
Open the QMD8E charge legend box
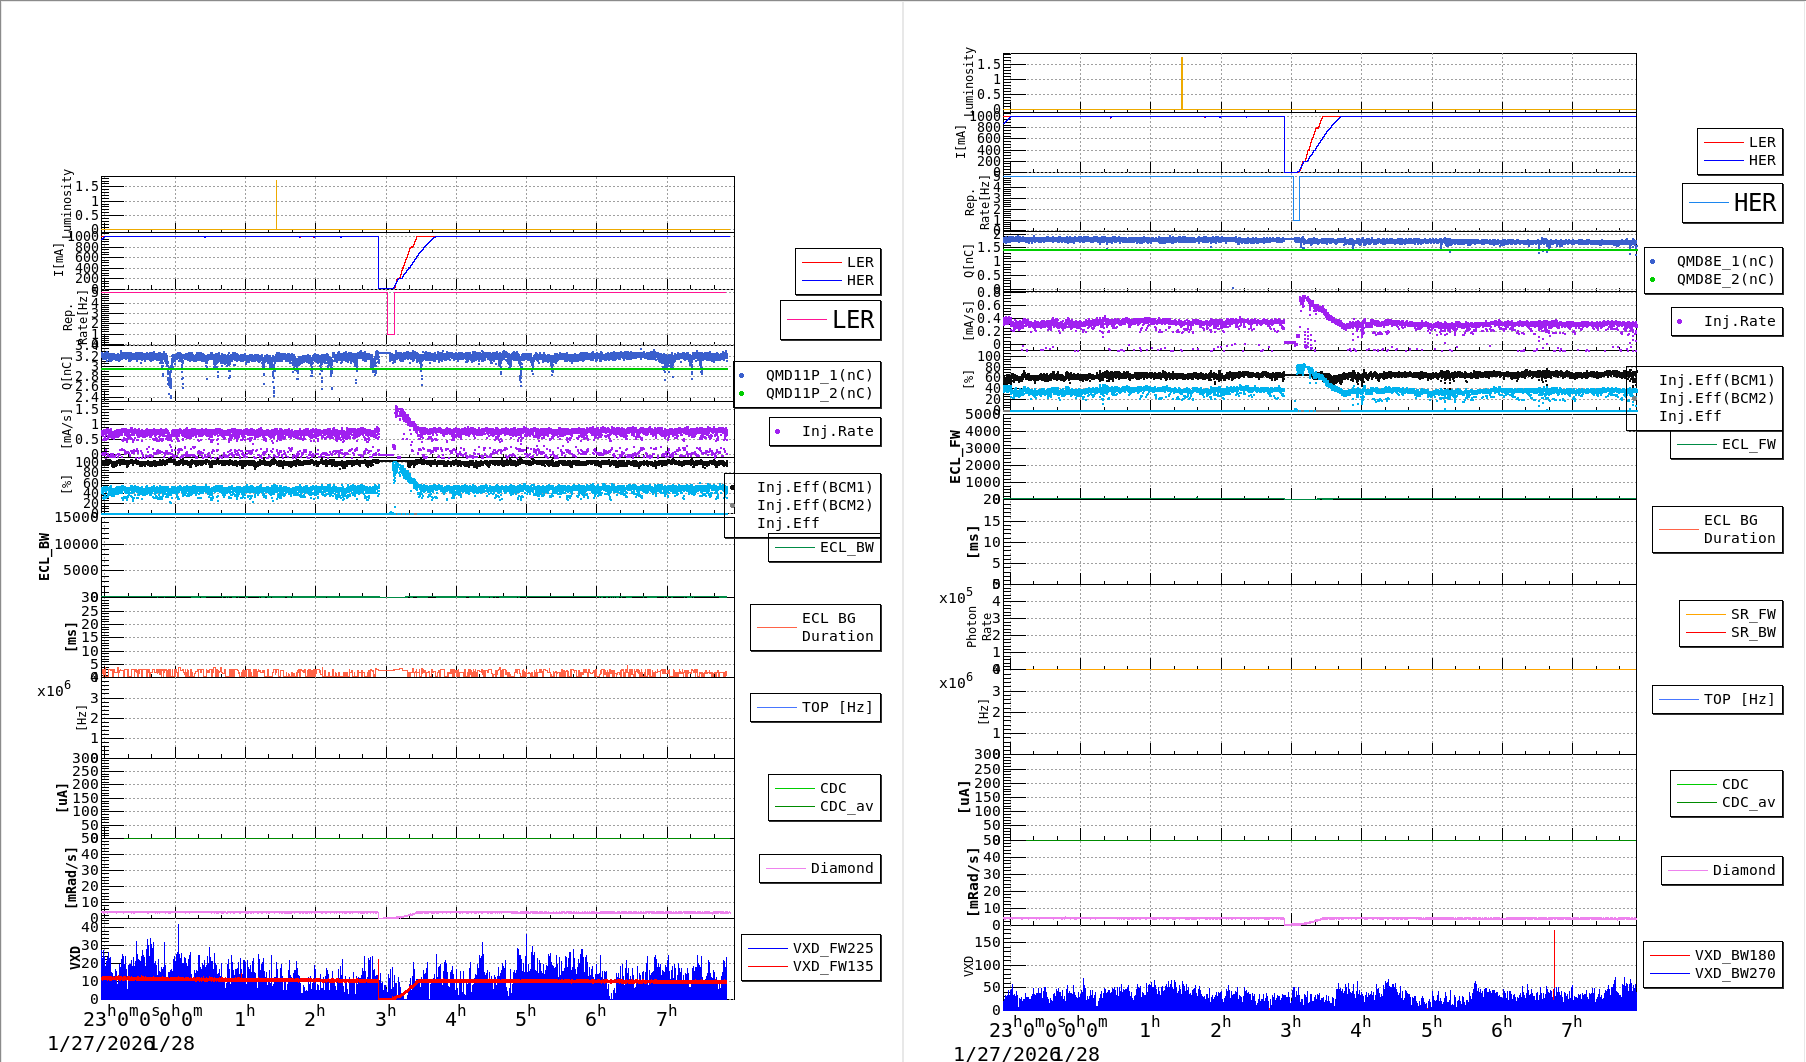coord(1715,270)
